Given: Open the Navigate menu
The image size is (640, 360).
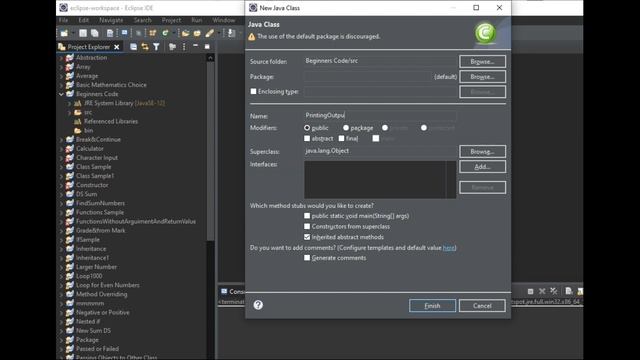Looking at the screenshot, I should [111, 20].
